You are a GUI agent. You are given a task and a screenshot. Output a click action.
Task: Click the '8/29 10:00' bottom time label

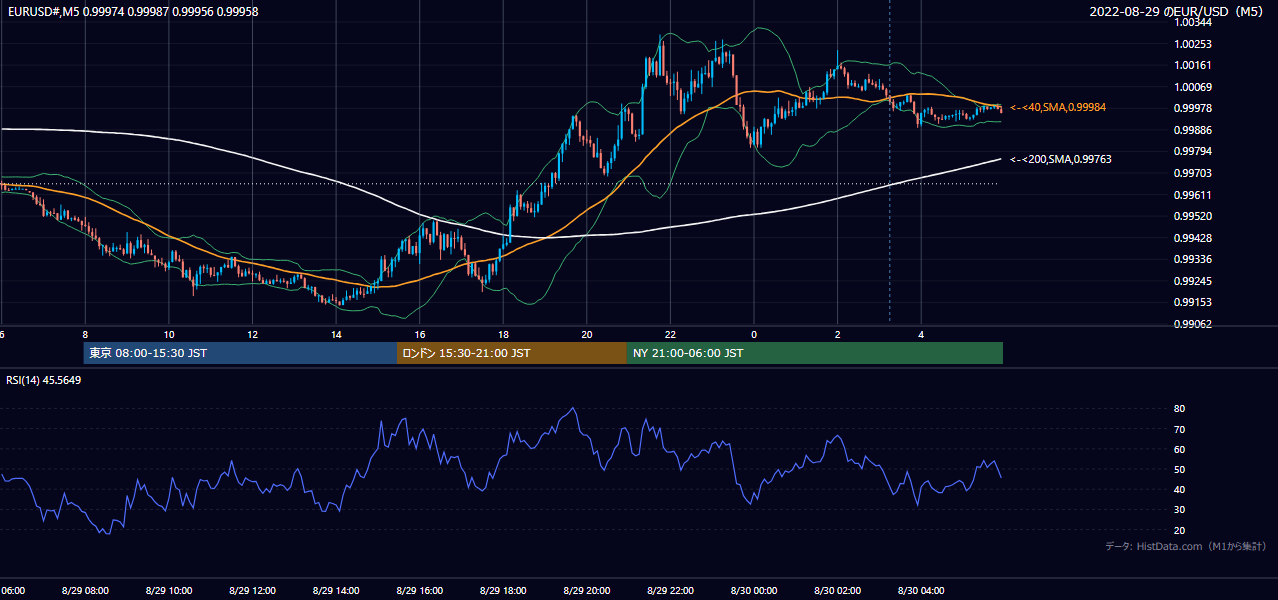click(x=168, y=590)
